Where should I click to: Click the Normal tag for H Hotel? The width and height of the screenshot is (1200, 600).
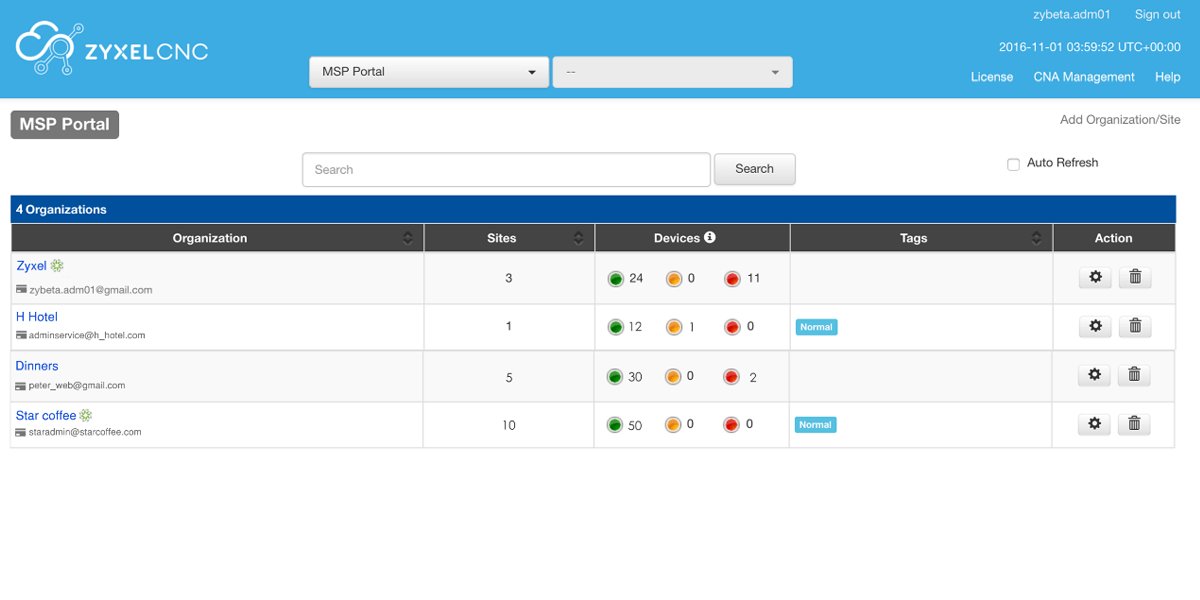pyautogui.click(x=816, y=327)
